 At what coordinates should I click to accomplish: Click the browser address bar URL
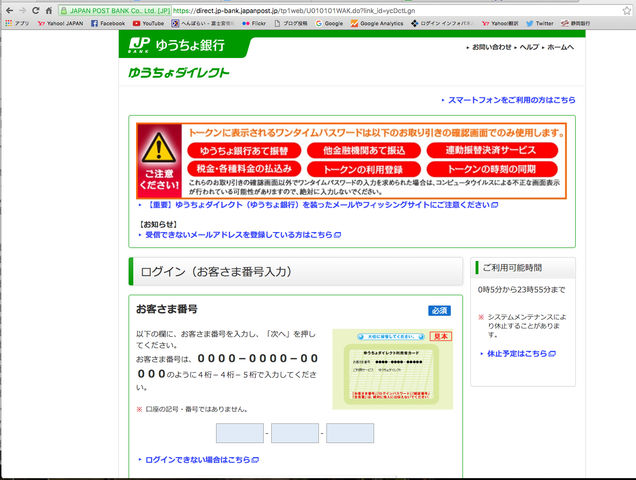tap(294, 11)
